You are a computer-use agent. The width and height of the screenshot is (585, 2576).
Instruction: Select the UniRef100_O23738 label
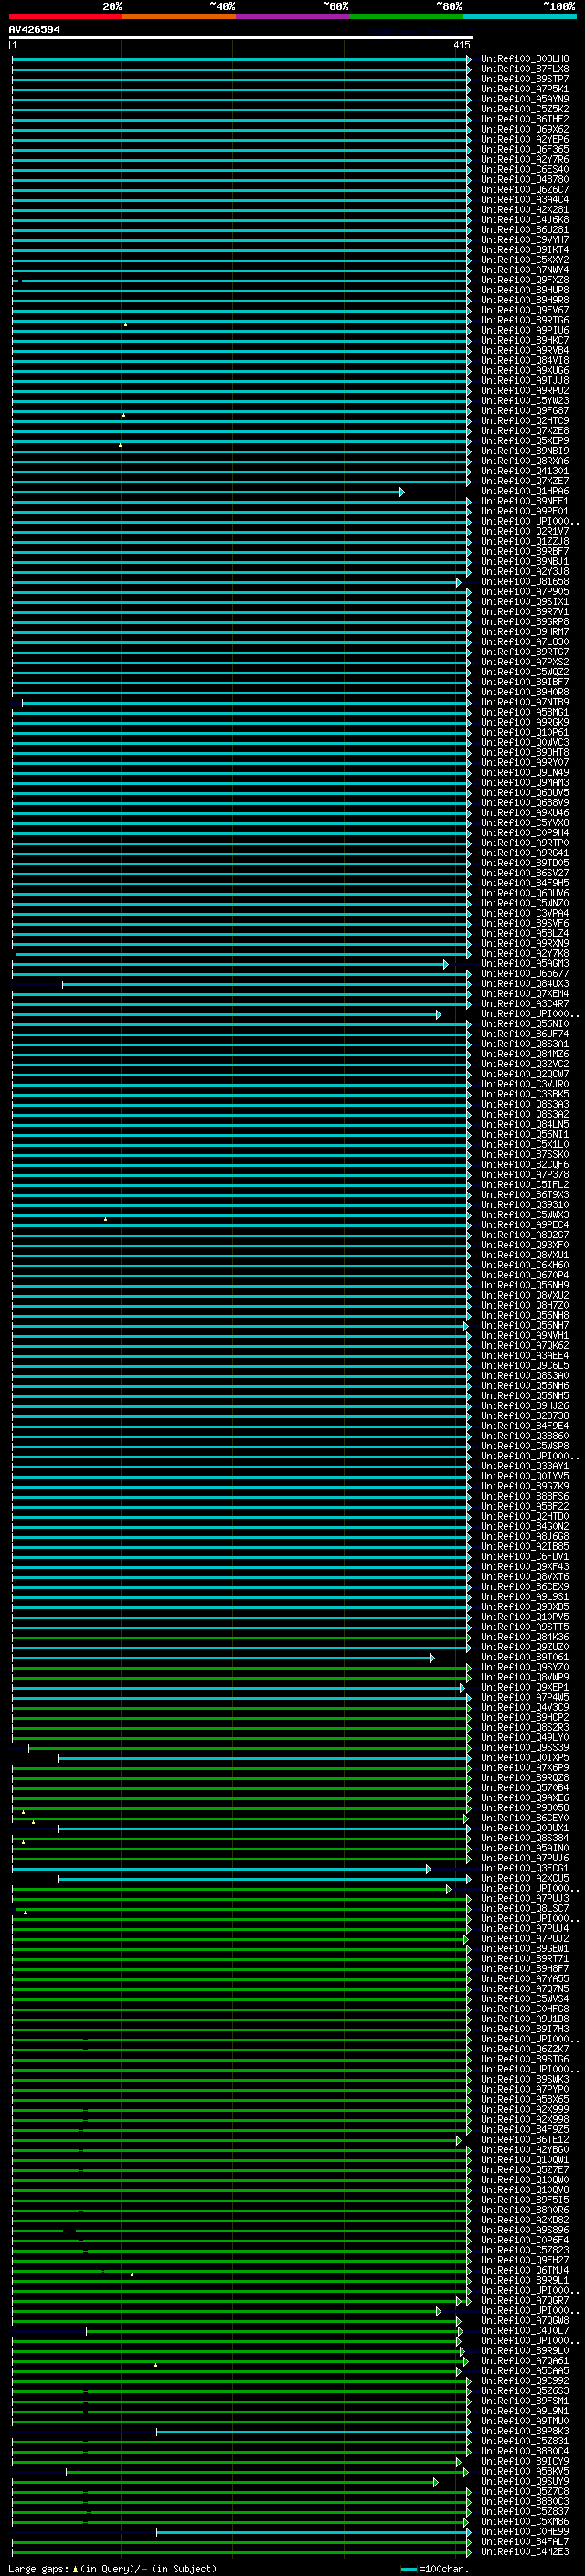click(524, 1416)
